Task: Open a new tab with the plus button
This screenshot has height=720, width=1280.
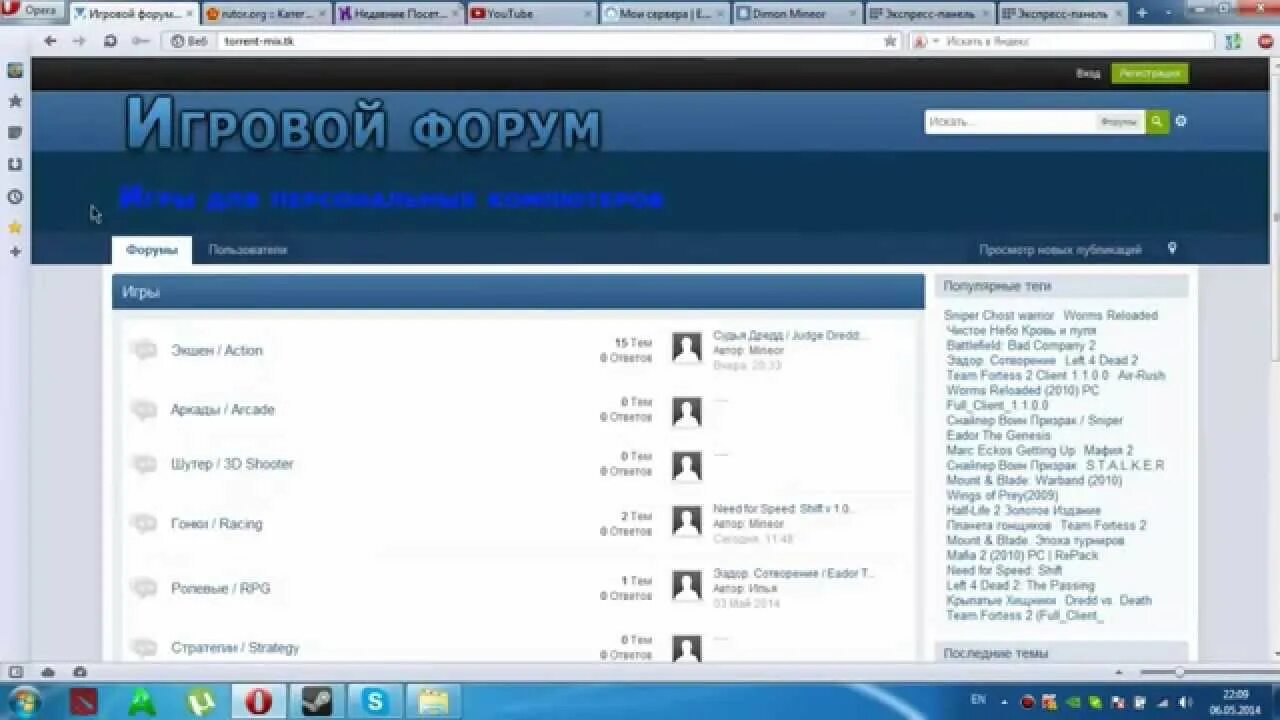Action: [1142, 13]
